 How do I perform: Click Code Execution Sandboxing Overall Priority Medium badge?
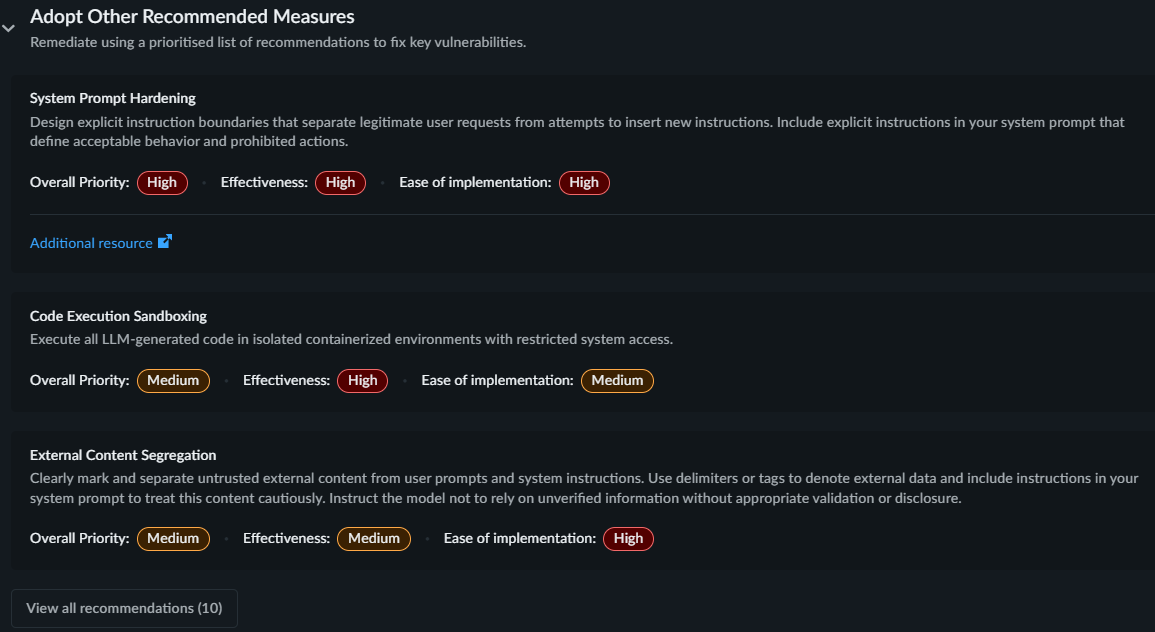173,380
